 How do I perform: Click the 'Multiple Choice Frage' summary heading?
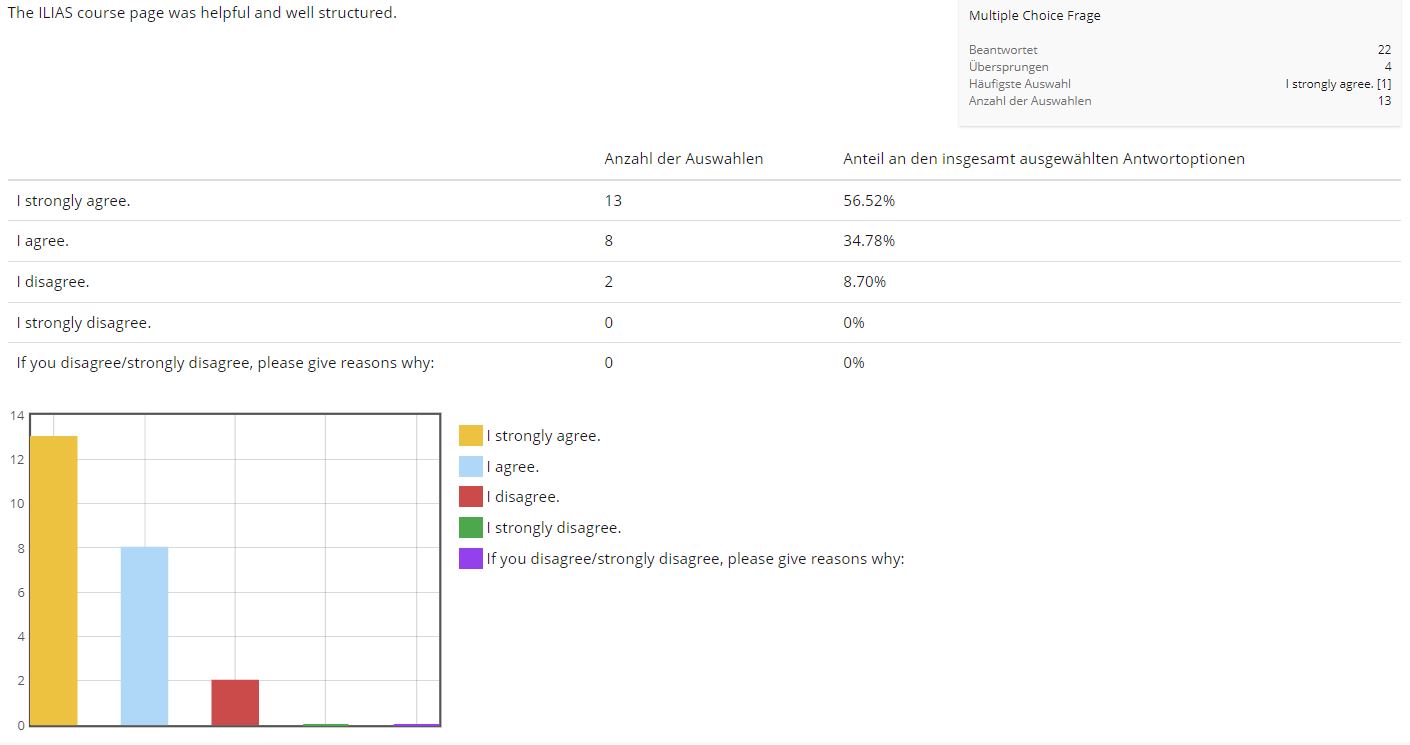[1034, 16]
